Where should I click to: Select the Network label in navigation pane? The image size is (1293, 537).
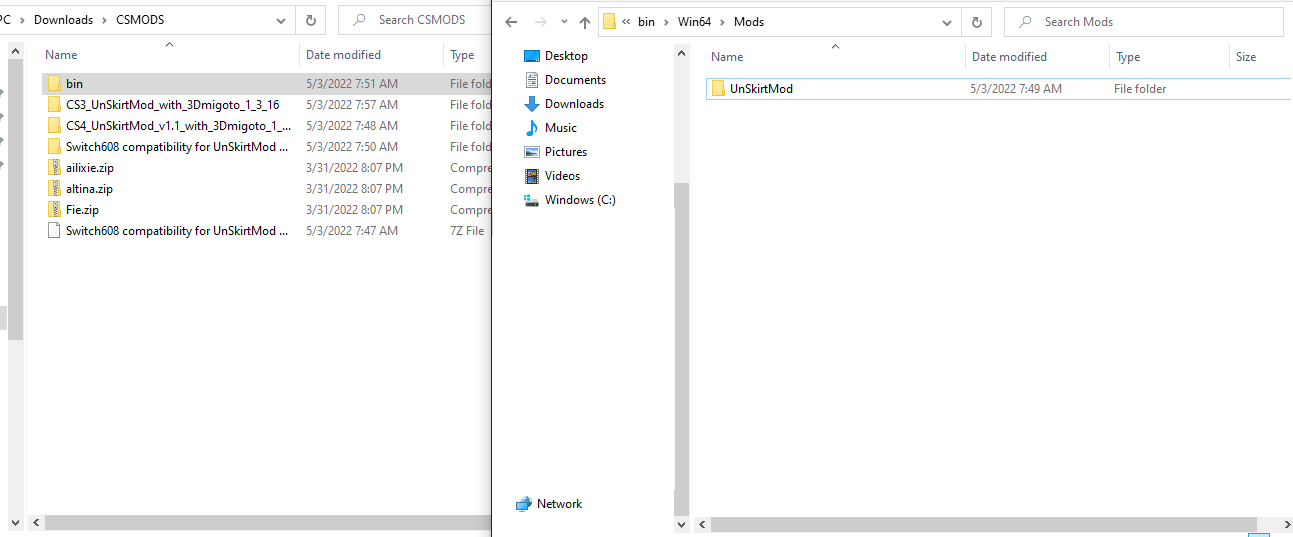click(559, 504)
